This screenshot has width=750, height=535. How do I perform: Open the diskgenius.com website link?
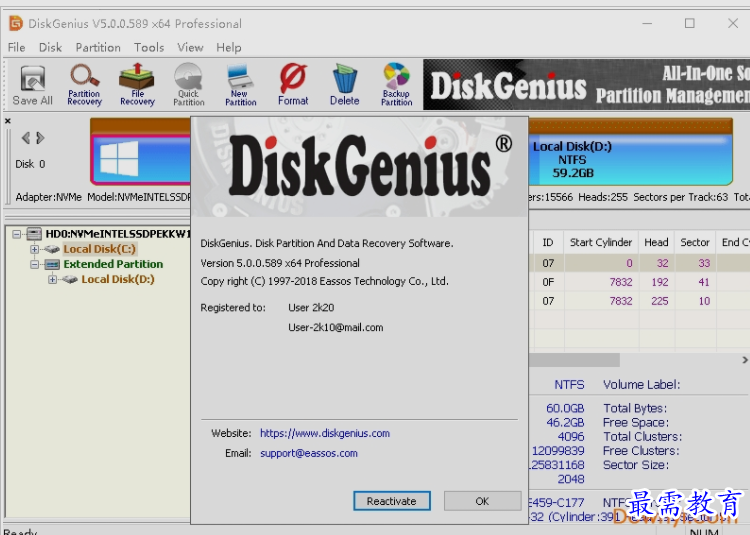coord(325,433)
